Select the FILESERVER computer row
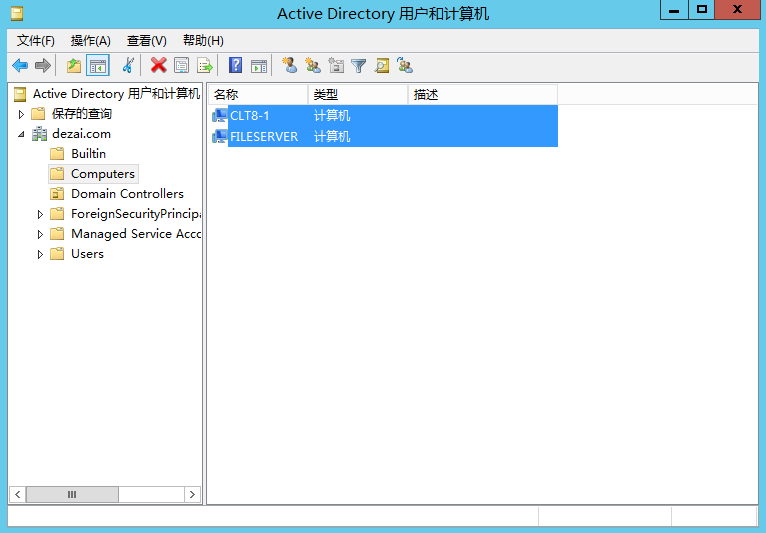Screen dimensions: 766x533 pos(384,136)
